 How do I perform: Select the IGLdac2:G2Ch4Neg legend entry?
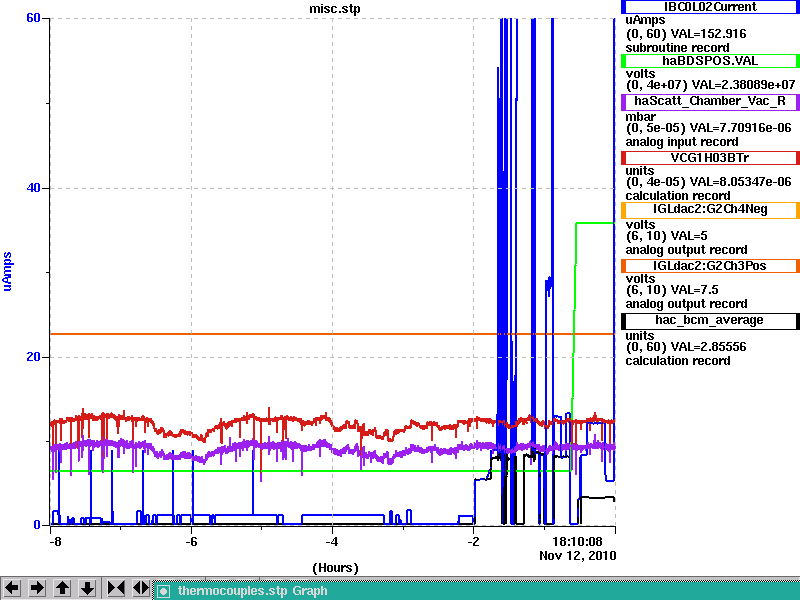click(710, 210)
